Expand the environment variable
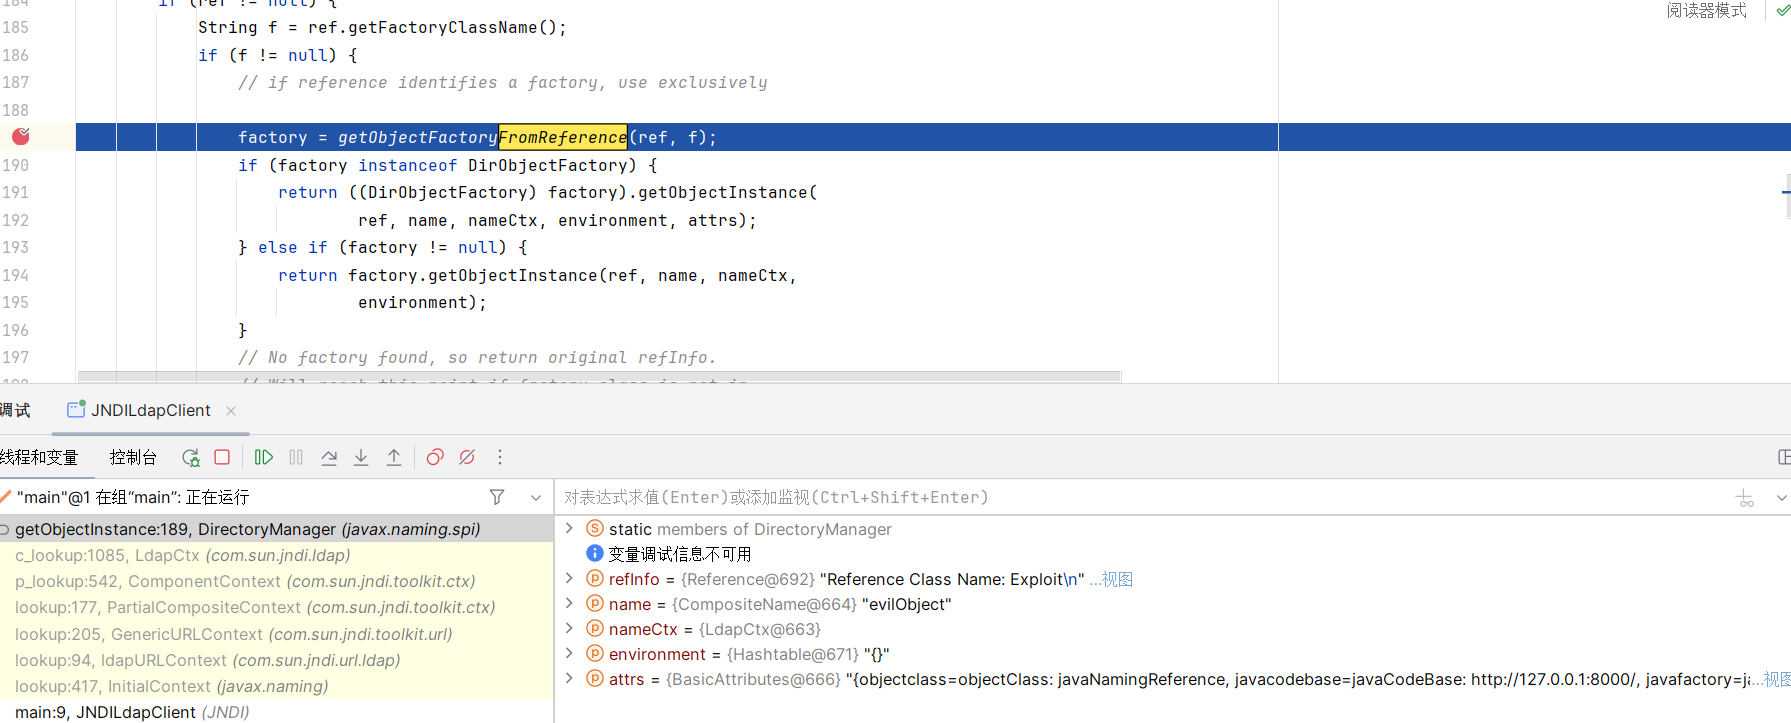The image size is (1791, 723). click(569, 653)
